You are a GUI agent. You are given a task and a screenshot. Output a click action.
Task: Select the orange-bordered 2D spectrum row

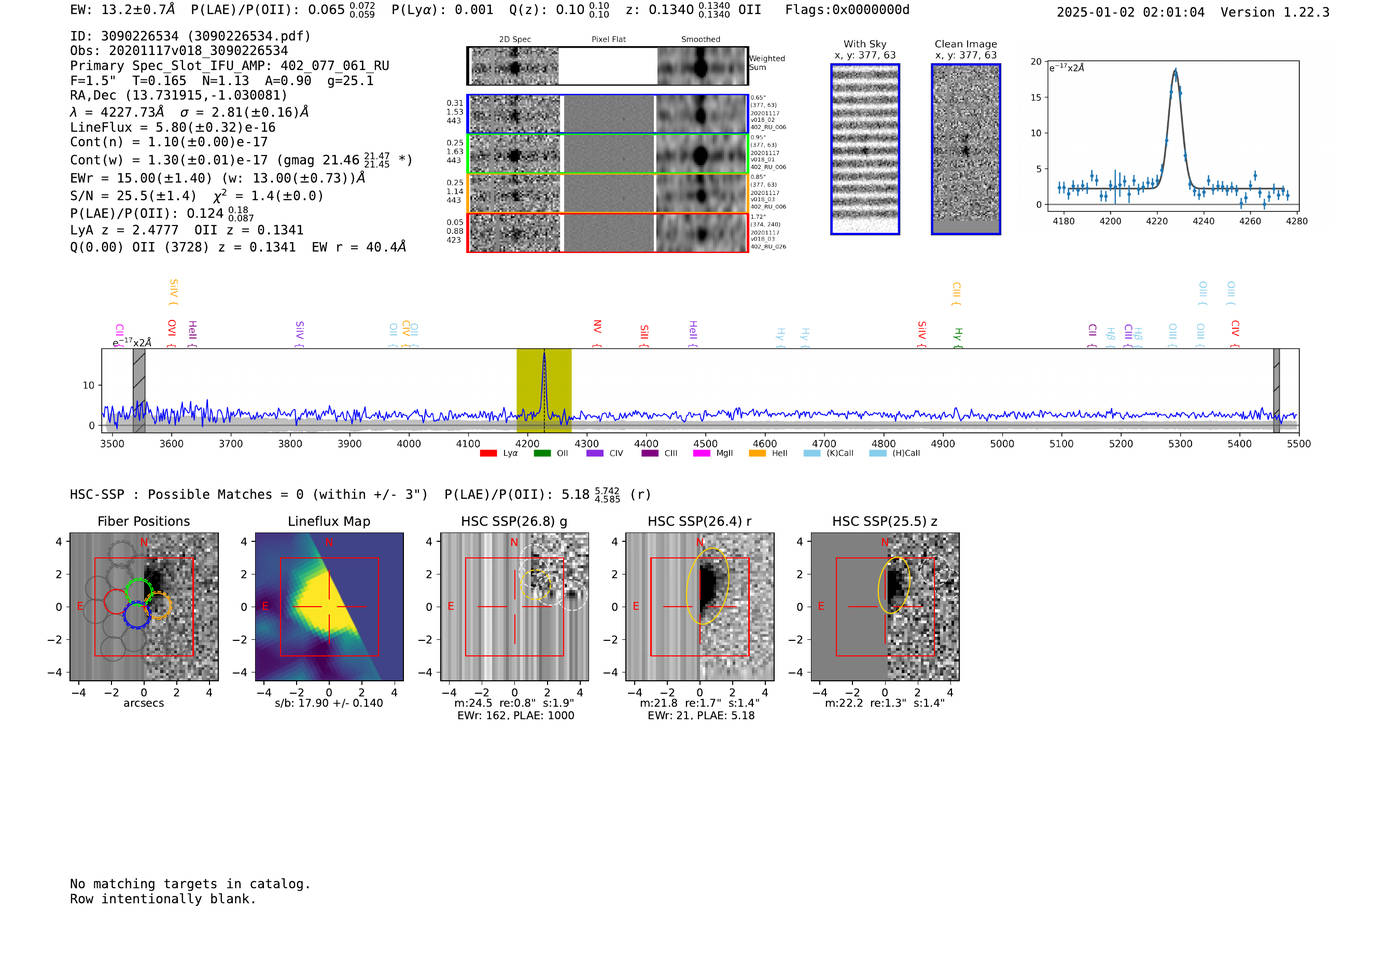(608, 193)
